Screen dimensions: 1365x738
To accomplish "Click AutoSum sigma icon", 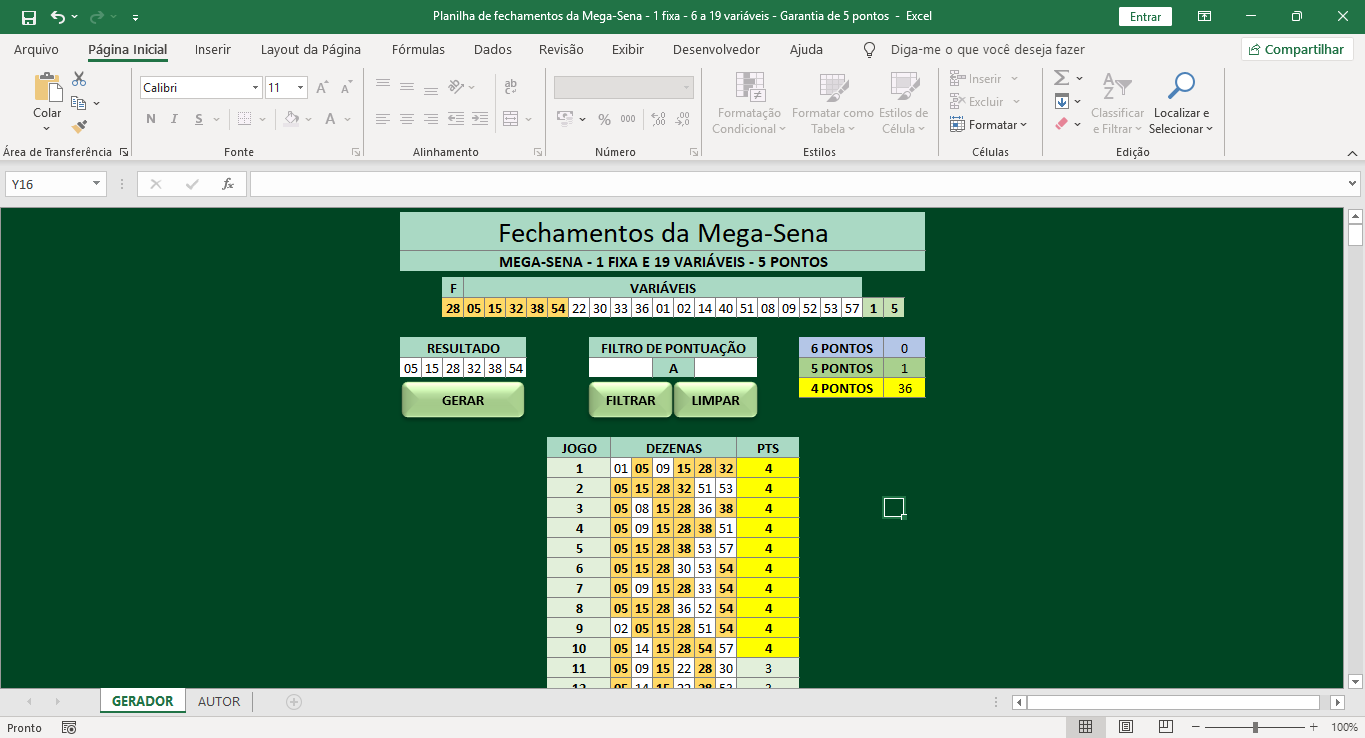I will [1061, 78].
